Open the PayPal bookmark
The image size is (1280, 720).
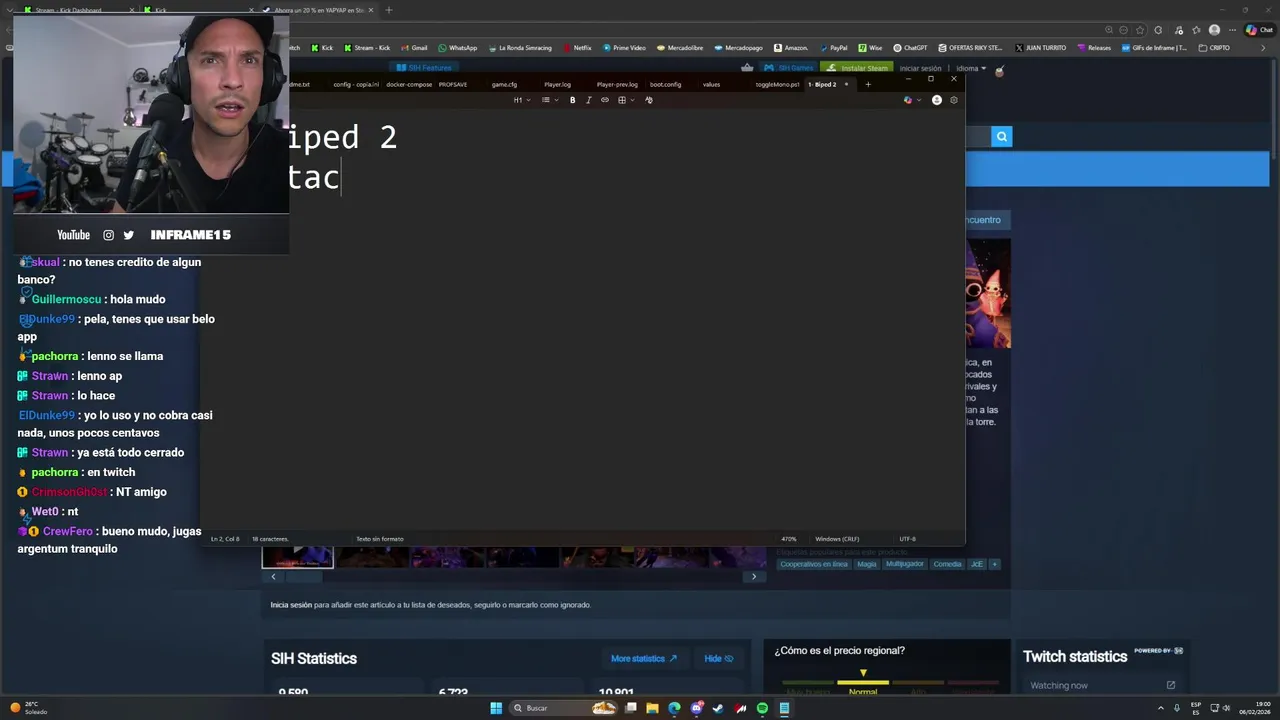[834, 47]
